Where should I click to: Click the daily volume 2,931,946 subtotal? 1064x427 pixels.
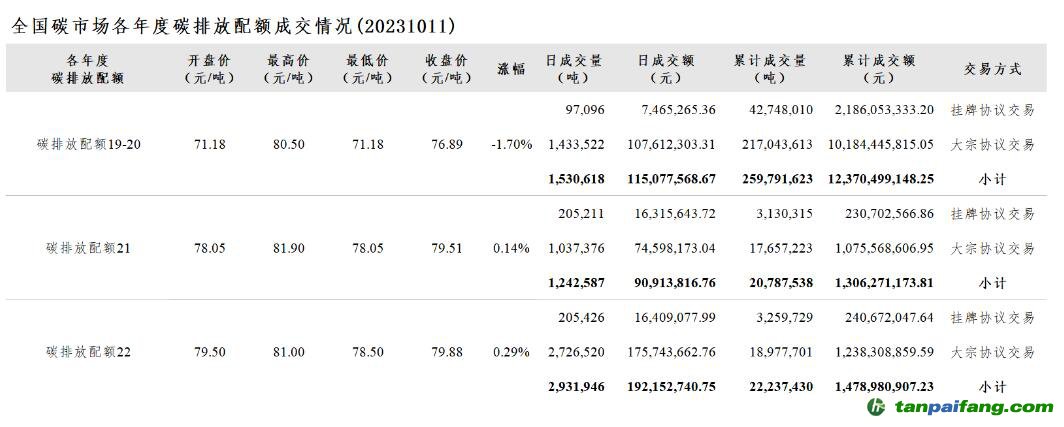[x=576, y=386]
